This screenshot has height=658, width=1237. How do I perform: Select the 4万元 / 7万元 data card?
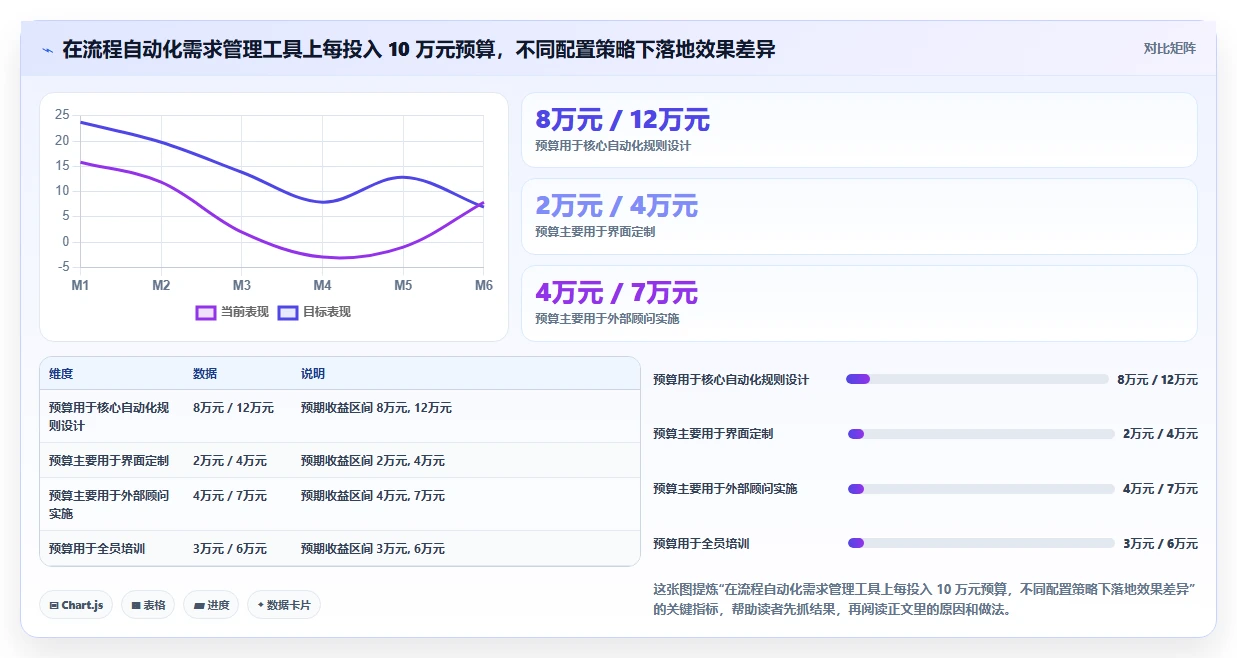[859, 303]
